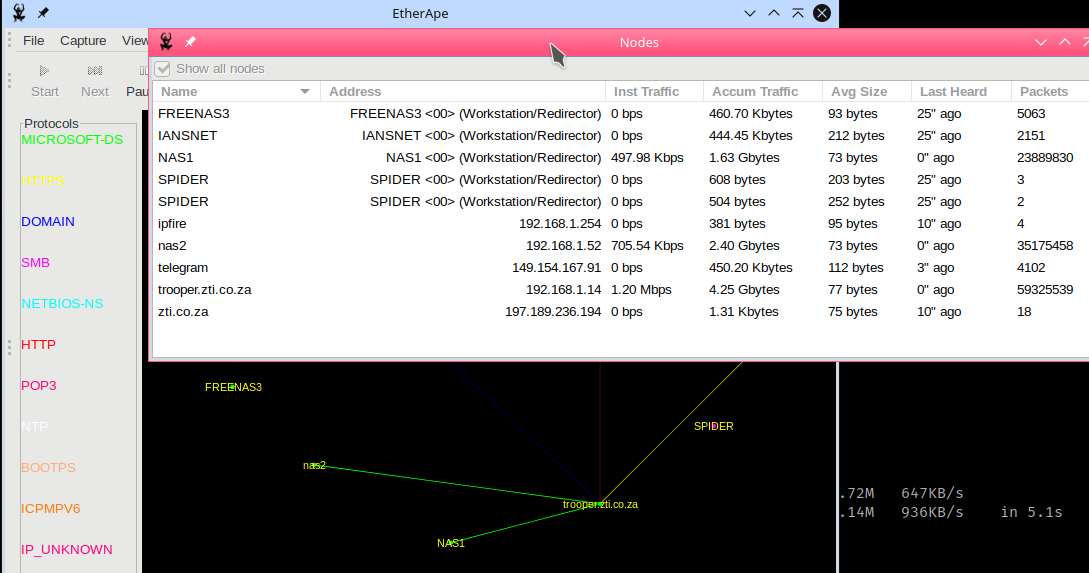The image size is (1089, 573).
Task: Click the pin icon in EtherApe title bar
Action: tap(42, 13)
